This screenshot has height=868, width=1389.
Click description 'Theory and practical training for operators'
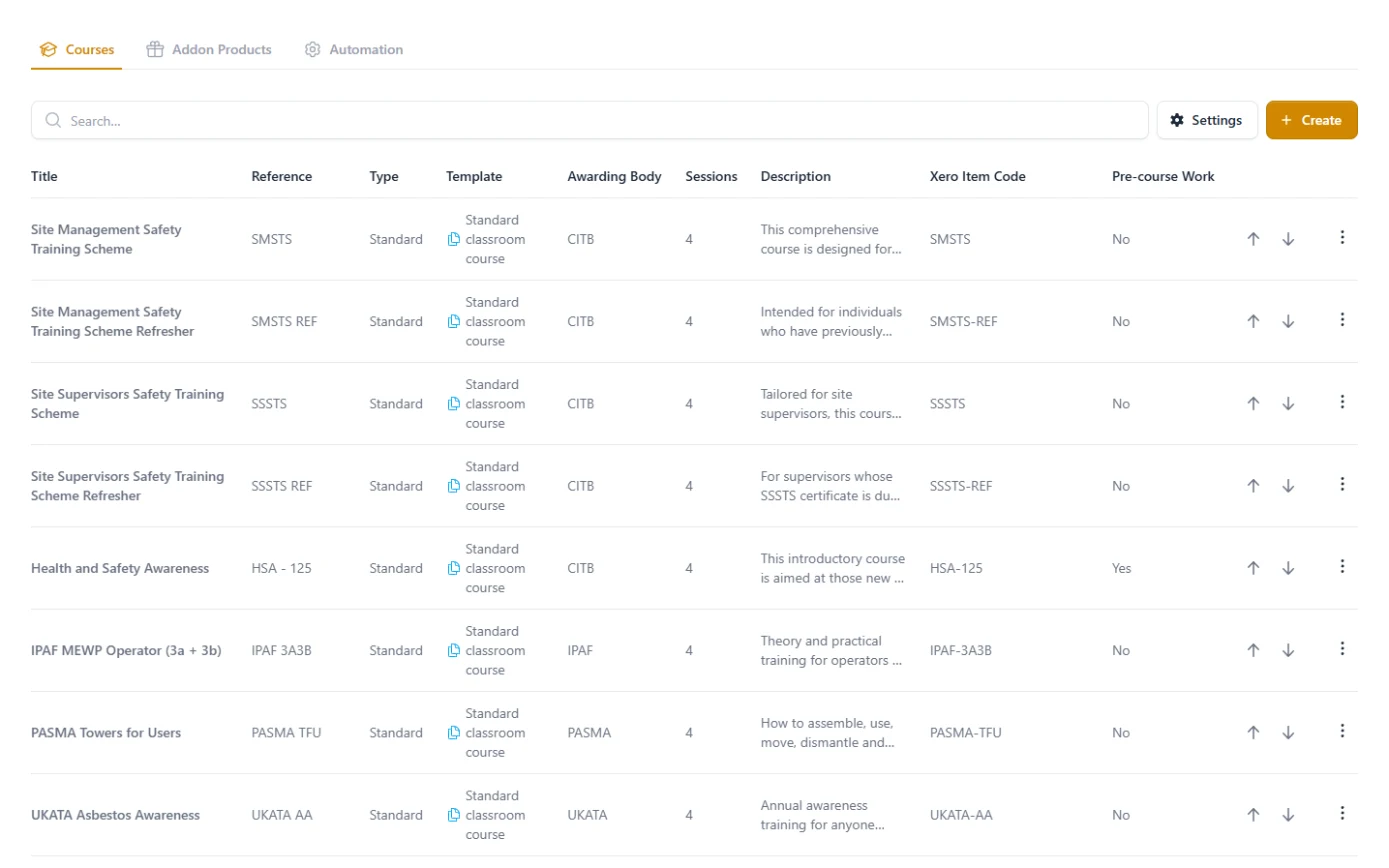tap(831, 650)
